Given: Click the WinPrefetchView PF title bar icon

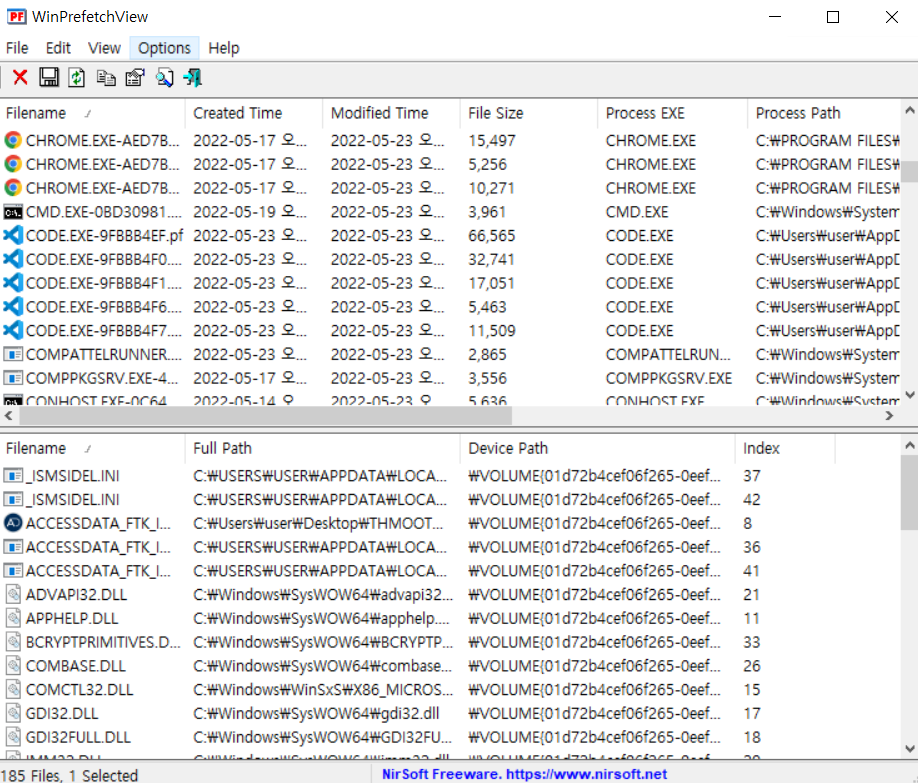Looking at the screenshot, I should [x=16, y=16].
